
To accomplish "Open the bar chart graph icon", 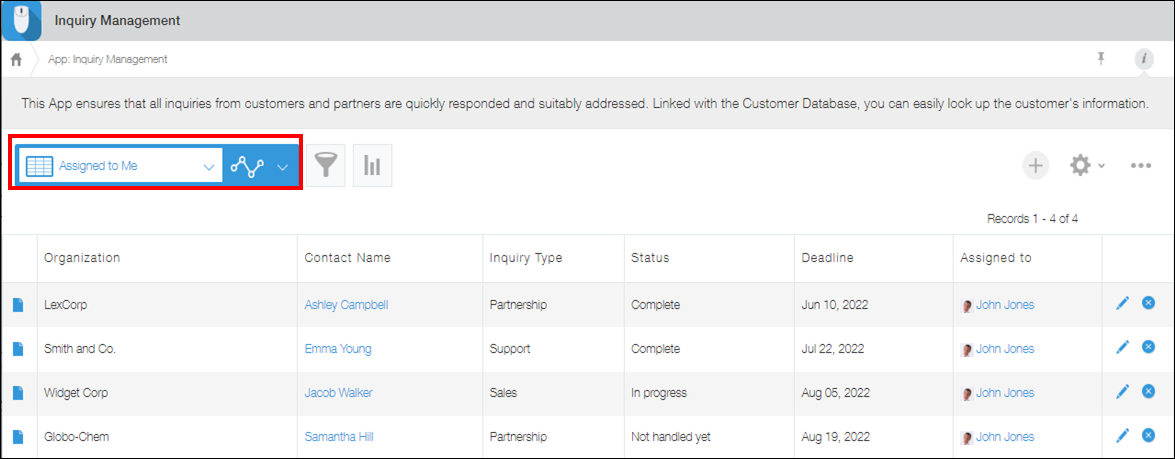I will [372, 166].
